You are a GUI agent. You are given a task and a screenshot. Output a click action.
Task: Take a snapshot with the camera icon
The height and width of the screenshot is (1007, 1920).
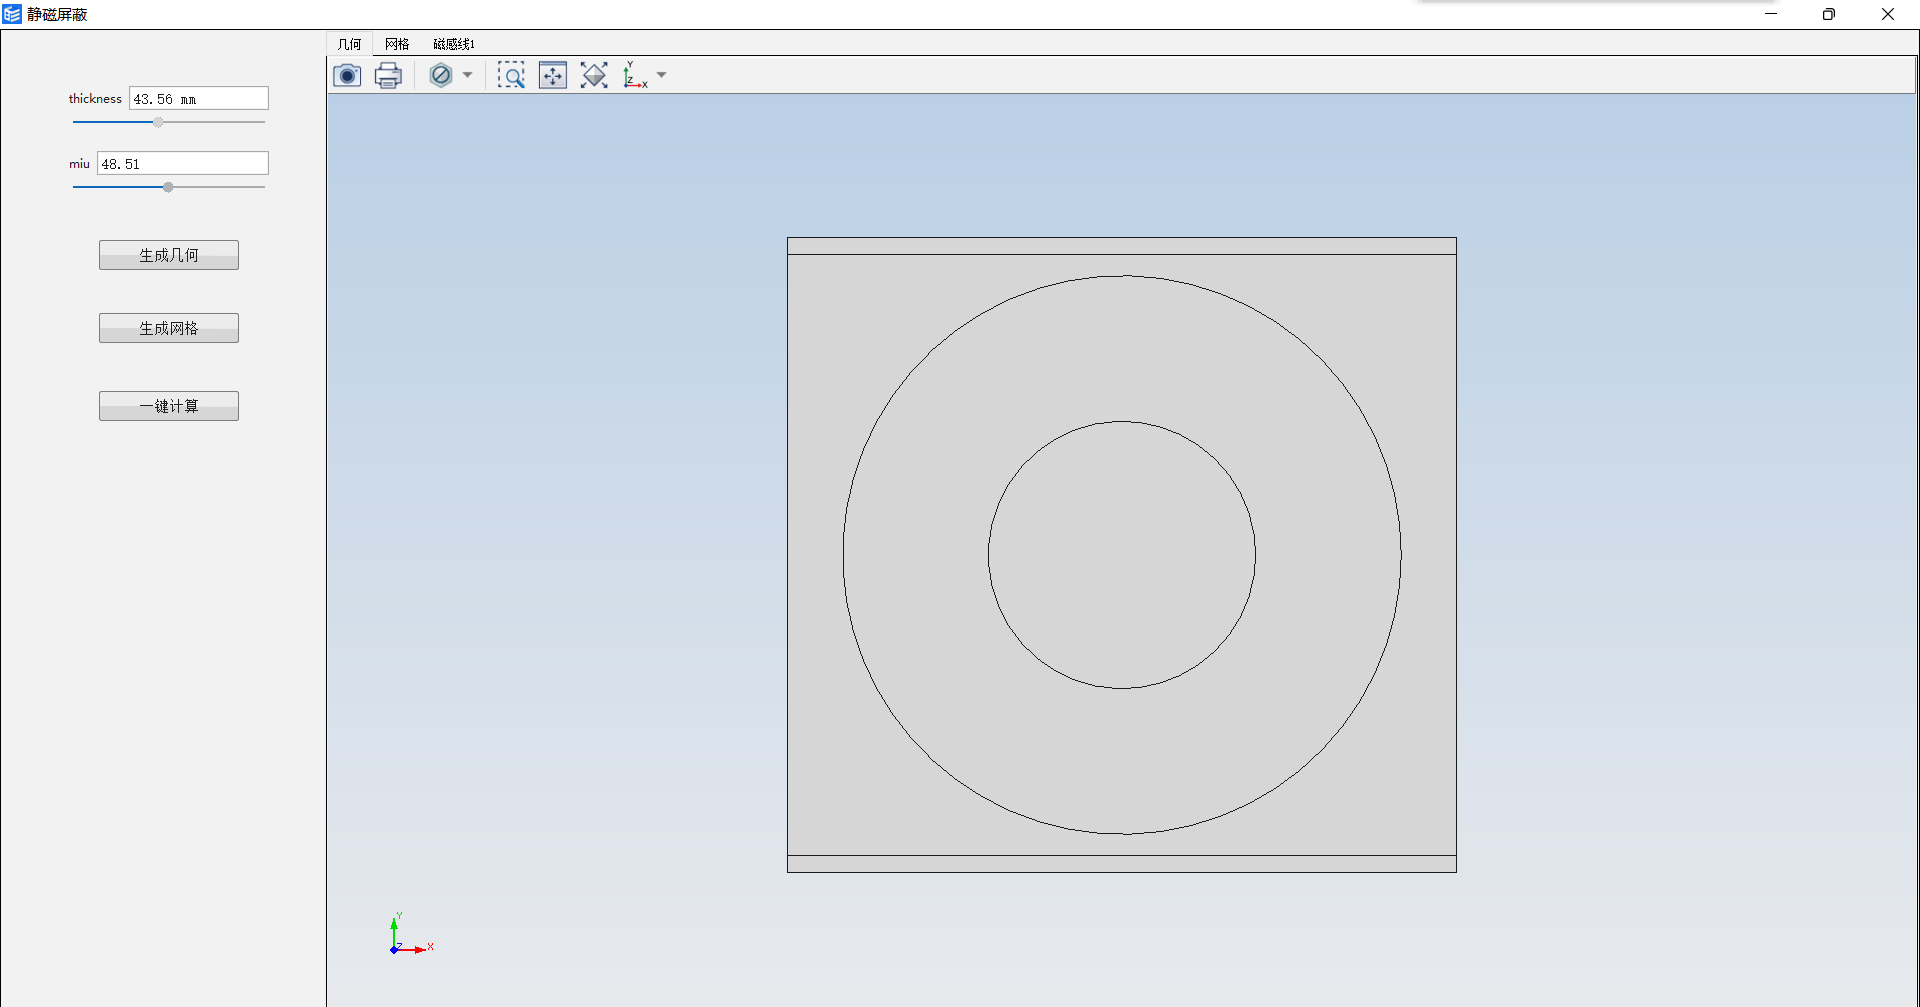[347, 75]
